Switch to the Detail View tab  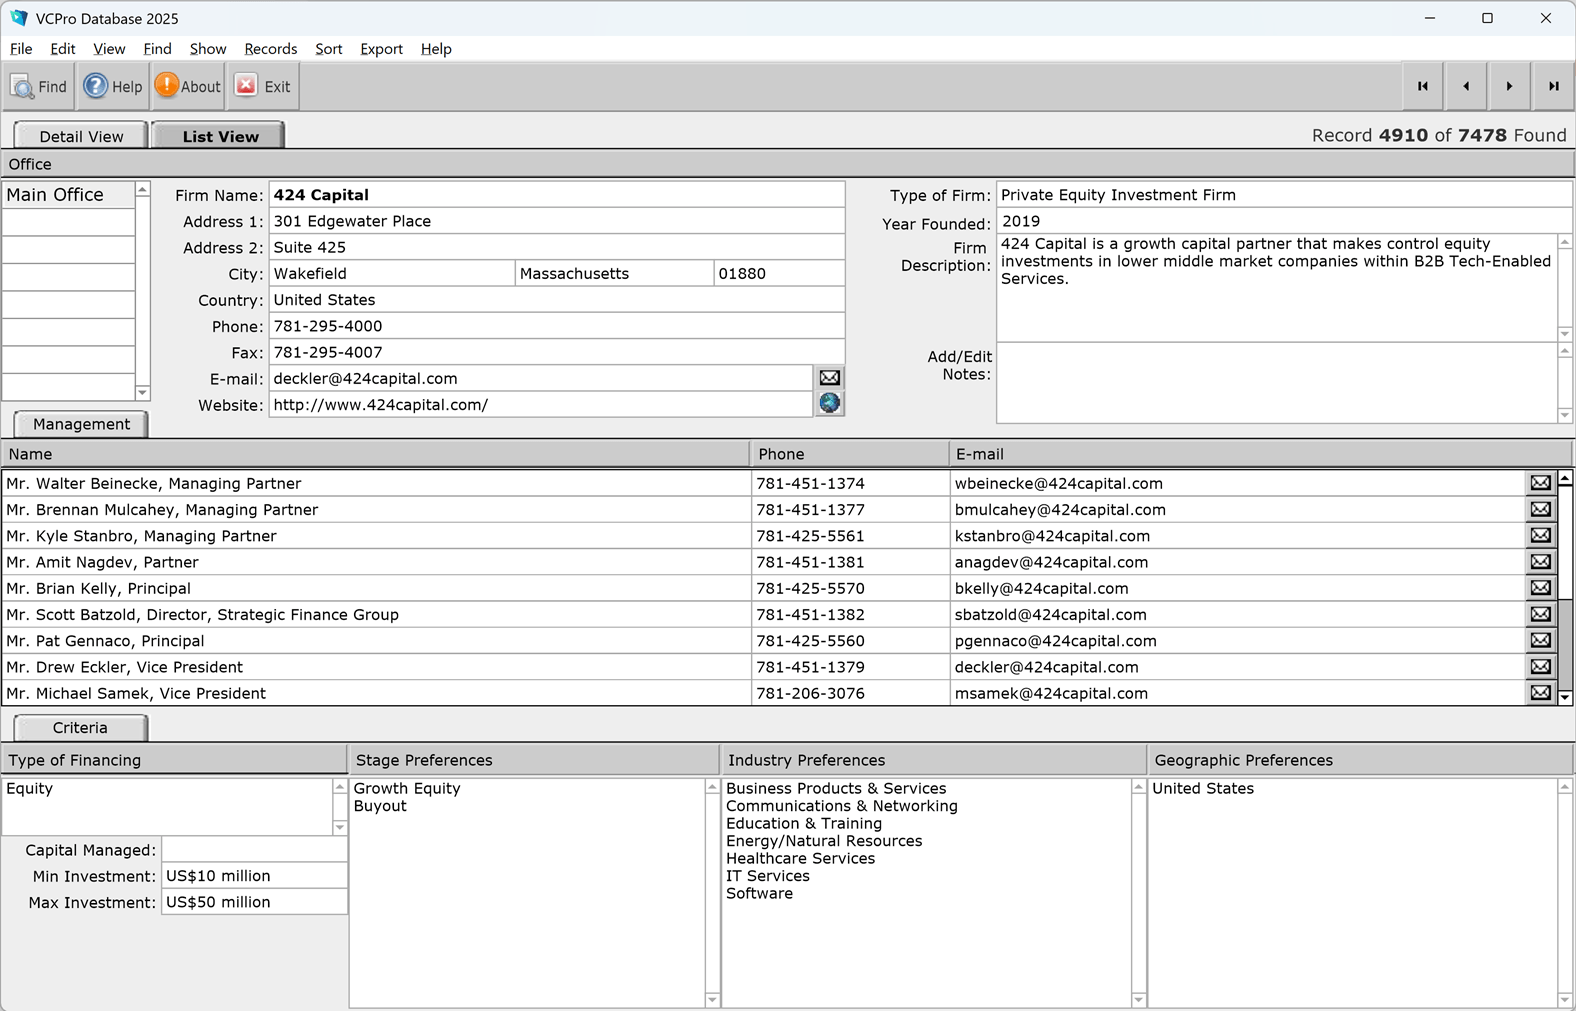pyautogui.click(x=81, y=136)
